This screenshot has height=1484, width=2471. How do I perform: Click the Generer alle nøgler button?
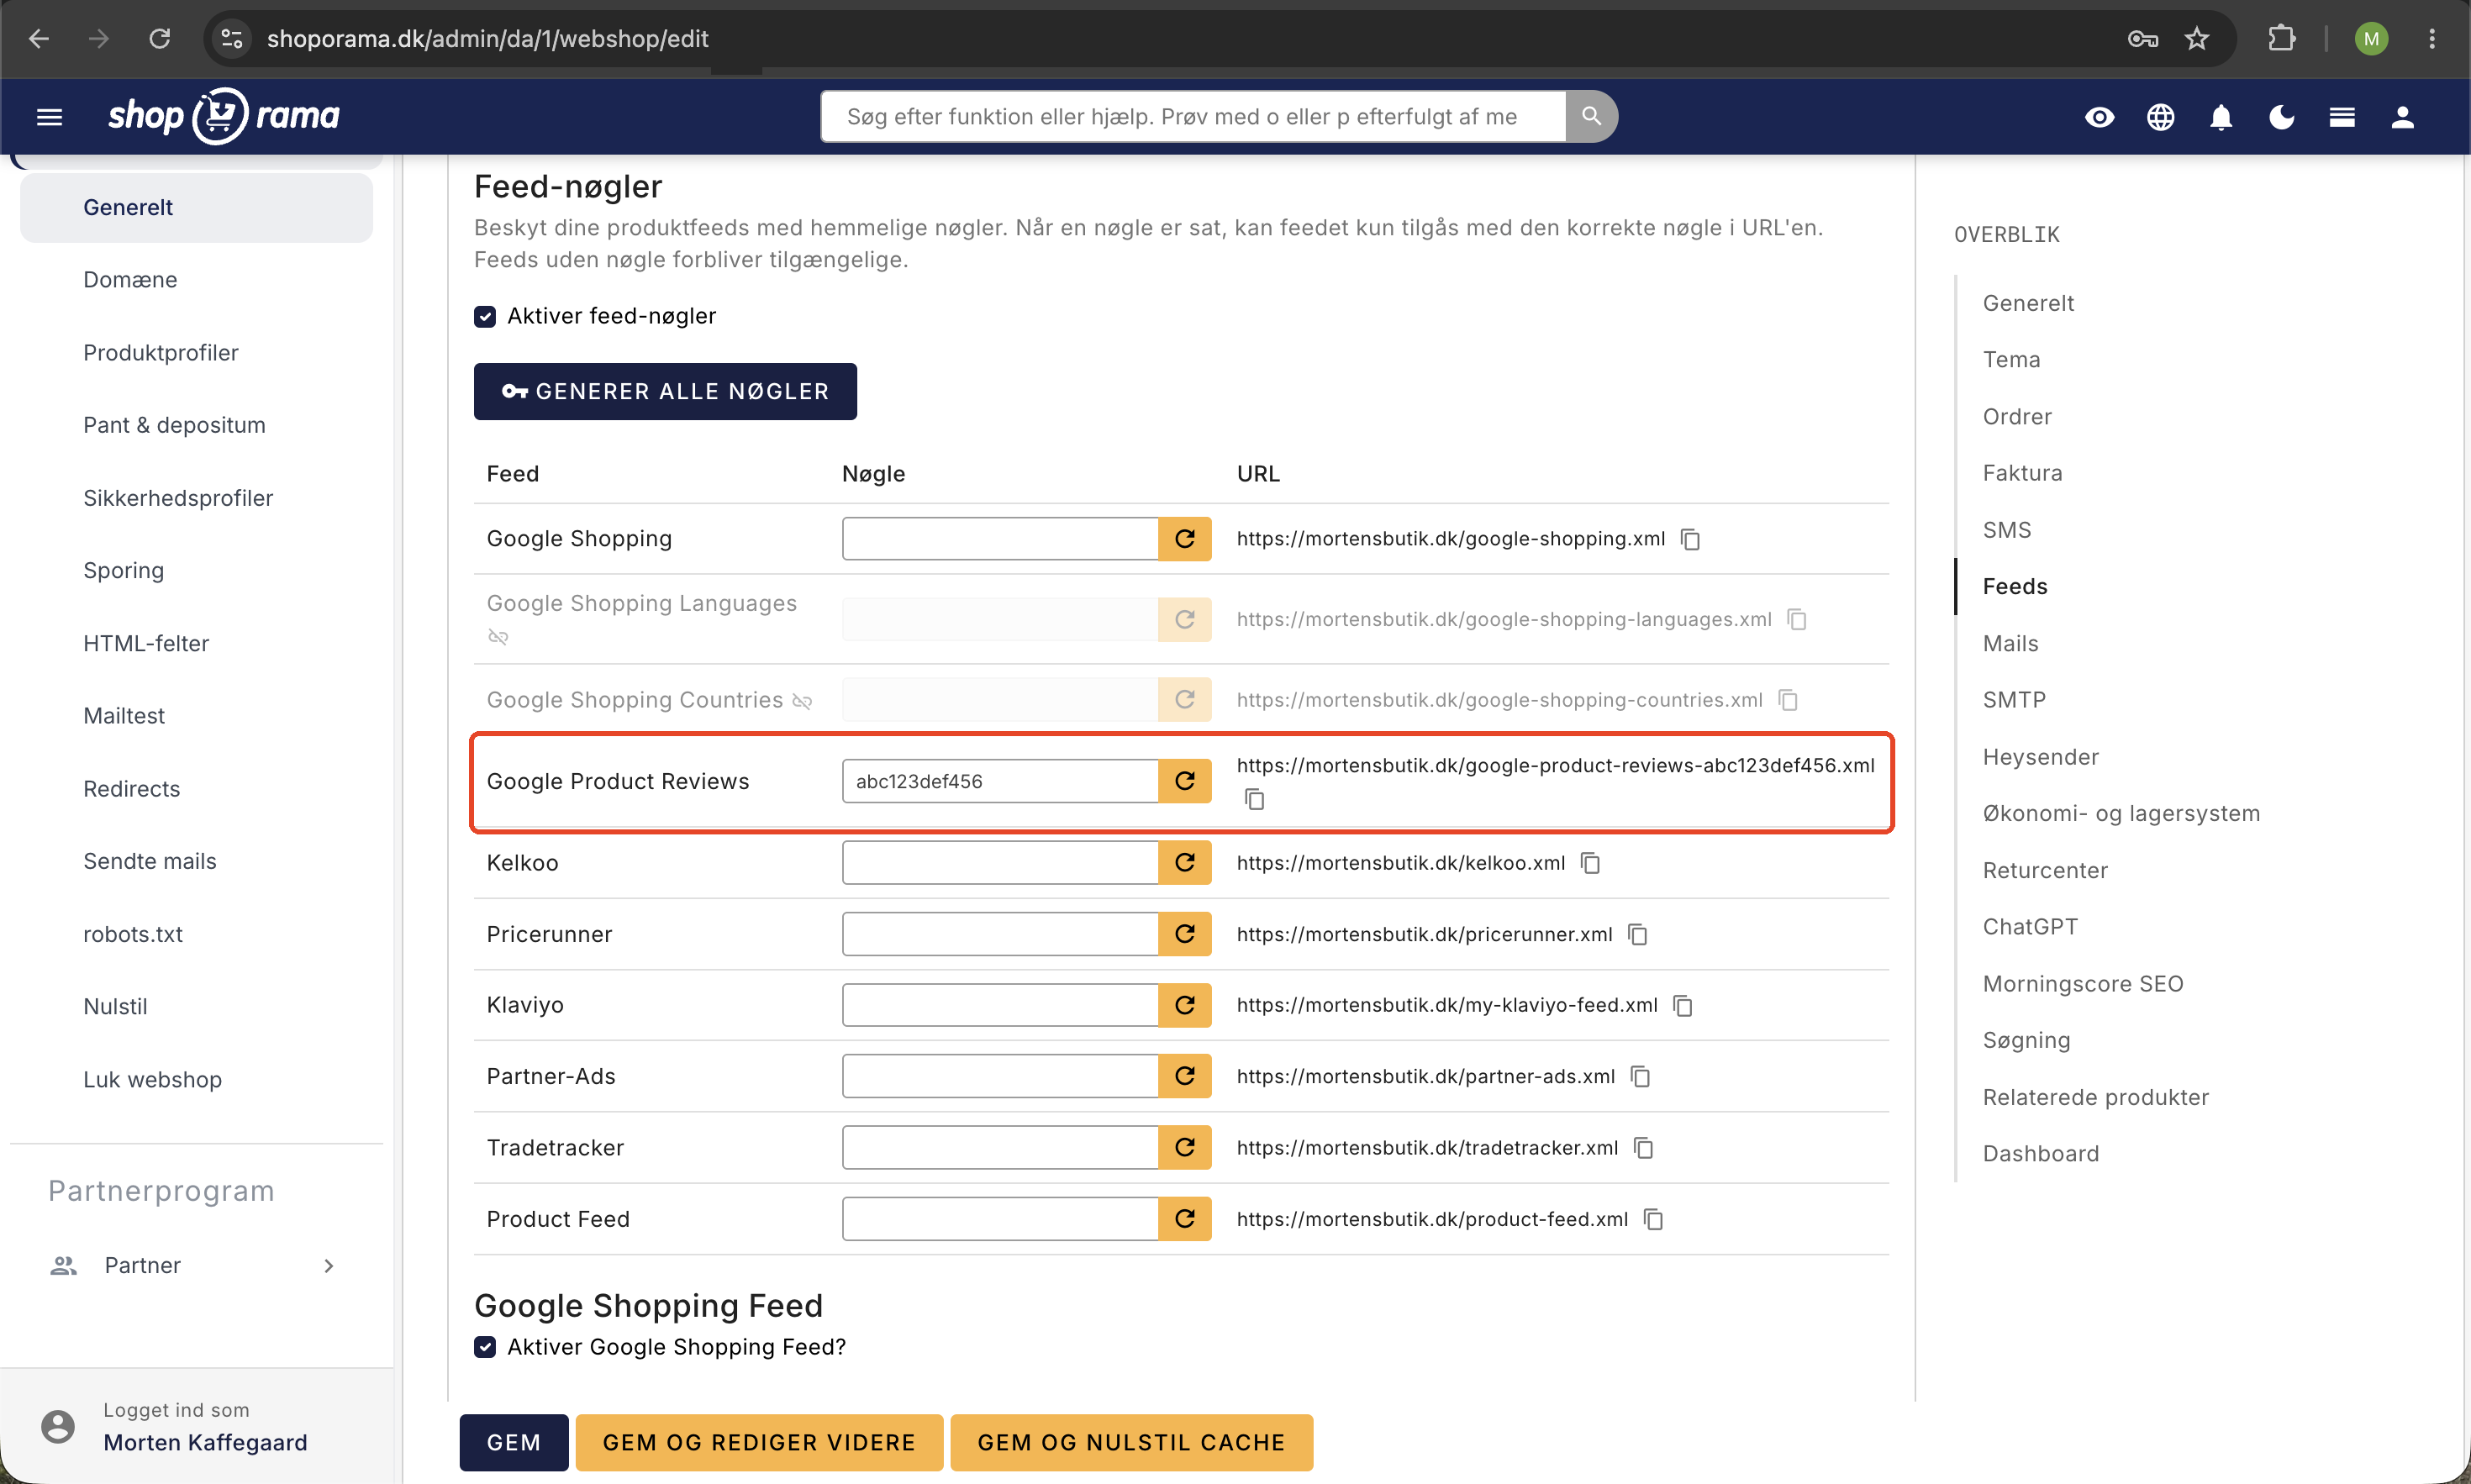pos(665,391)
